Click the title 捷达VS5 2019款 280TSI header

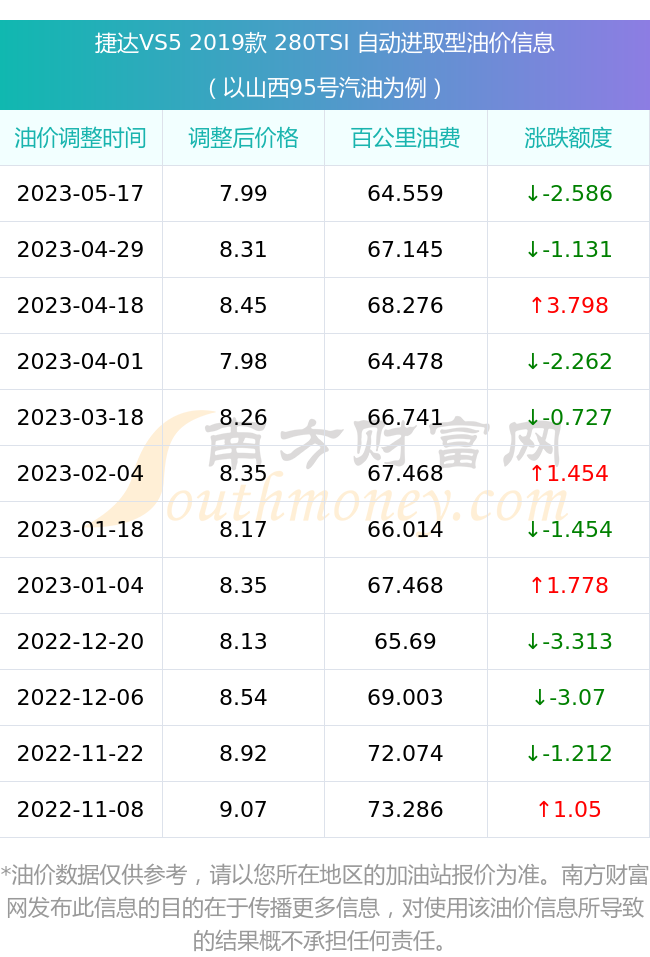pos(325,43)
